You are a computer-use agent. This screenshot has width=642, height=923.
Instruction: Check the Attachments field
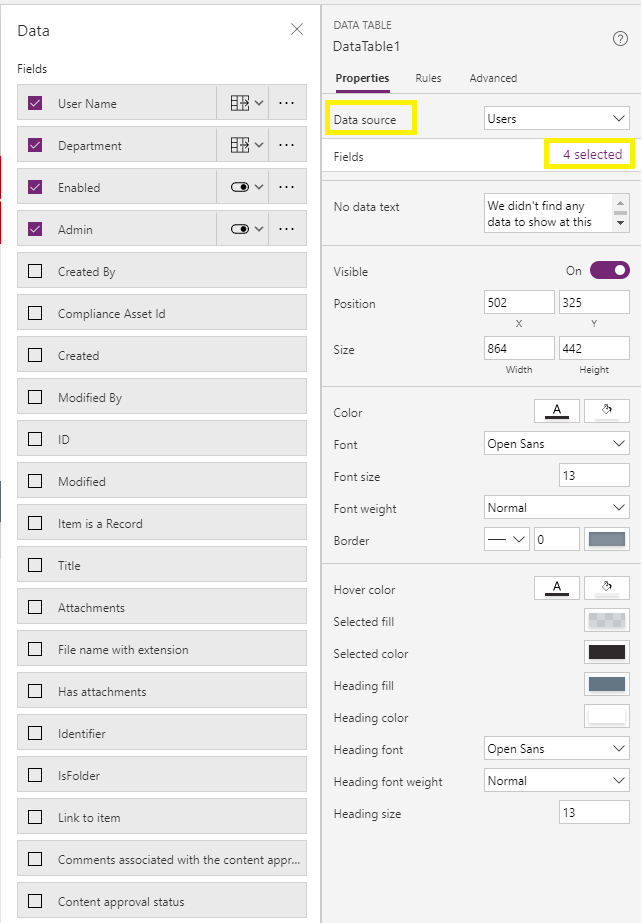[35, 607]
